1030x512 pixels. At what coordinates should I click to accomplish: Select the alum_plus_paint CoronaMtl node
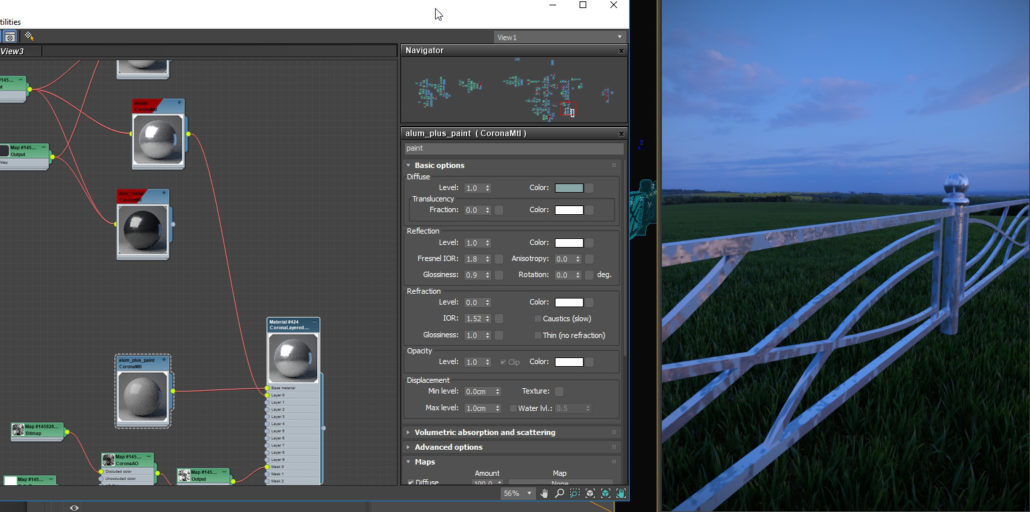tap(143, 391)
